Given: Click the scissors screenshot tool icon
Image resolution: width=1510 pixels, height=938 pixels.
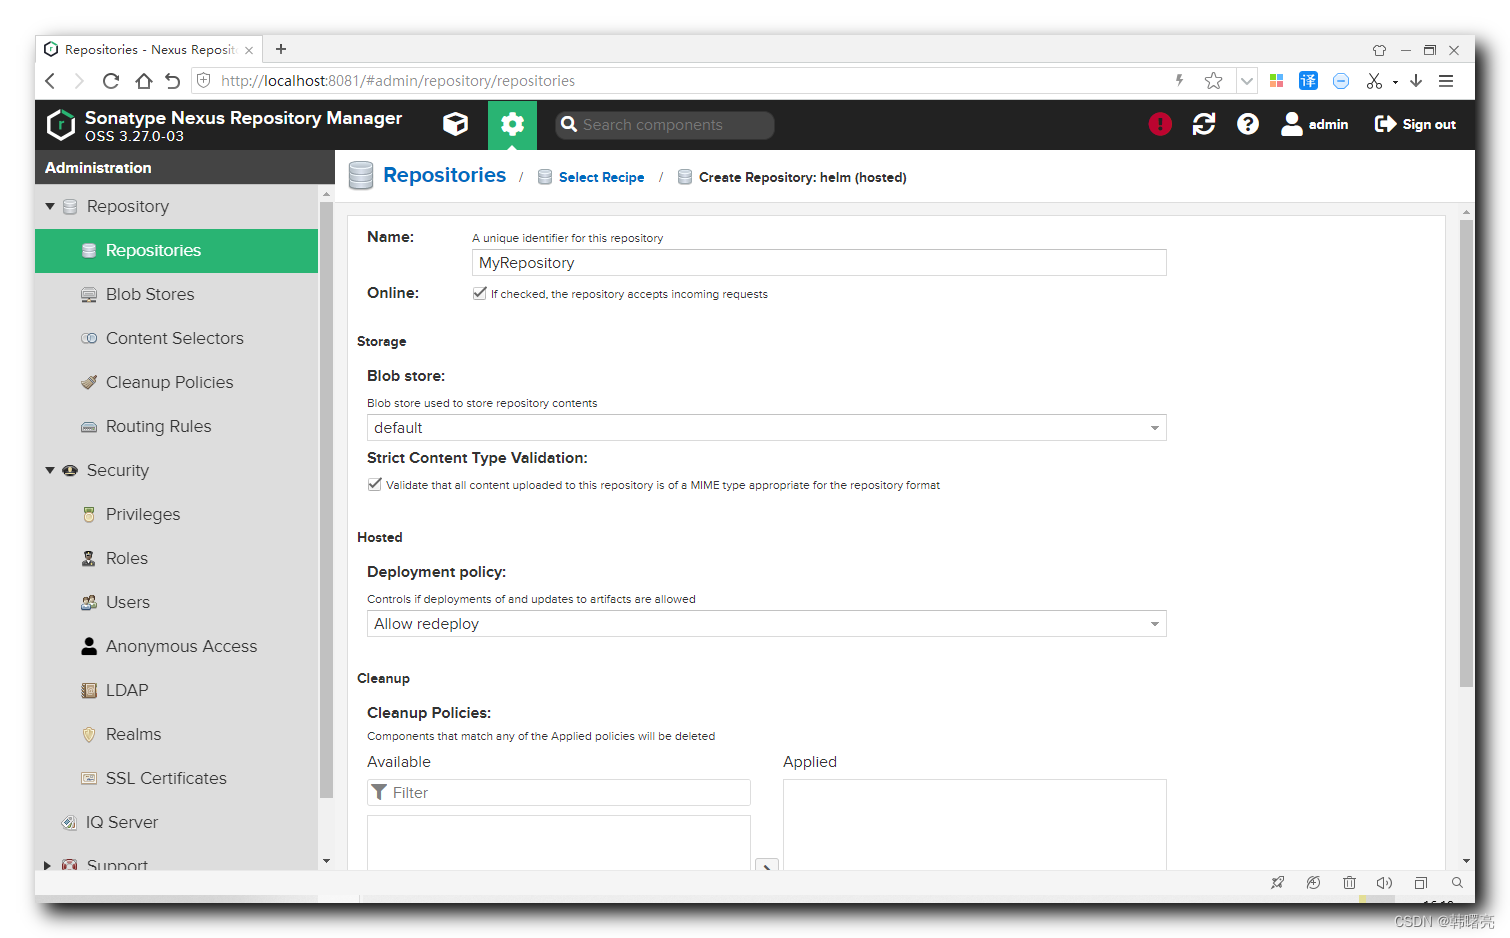Looking at the screenshot, I should tap(1374, 81).
